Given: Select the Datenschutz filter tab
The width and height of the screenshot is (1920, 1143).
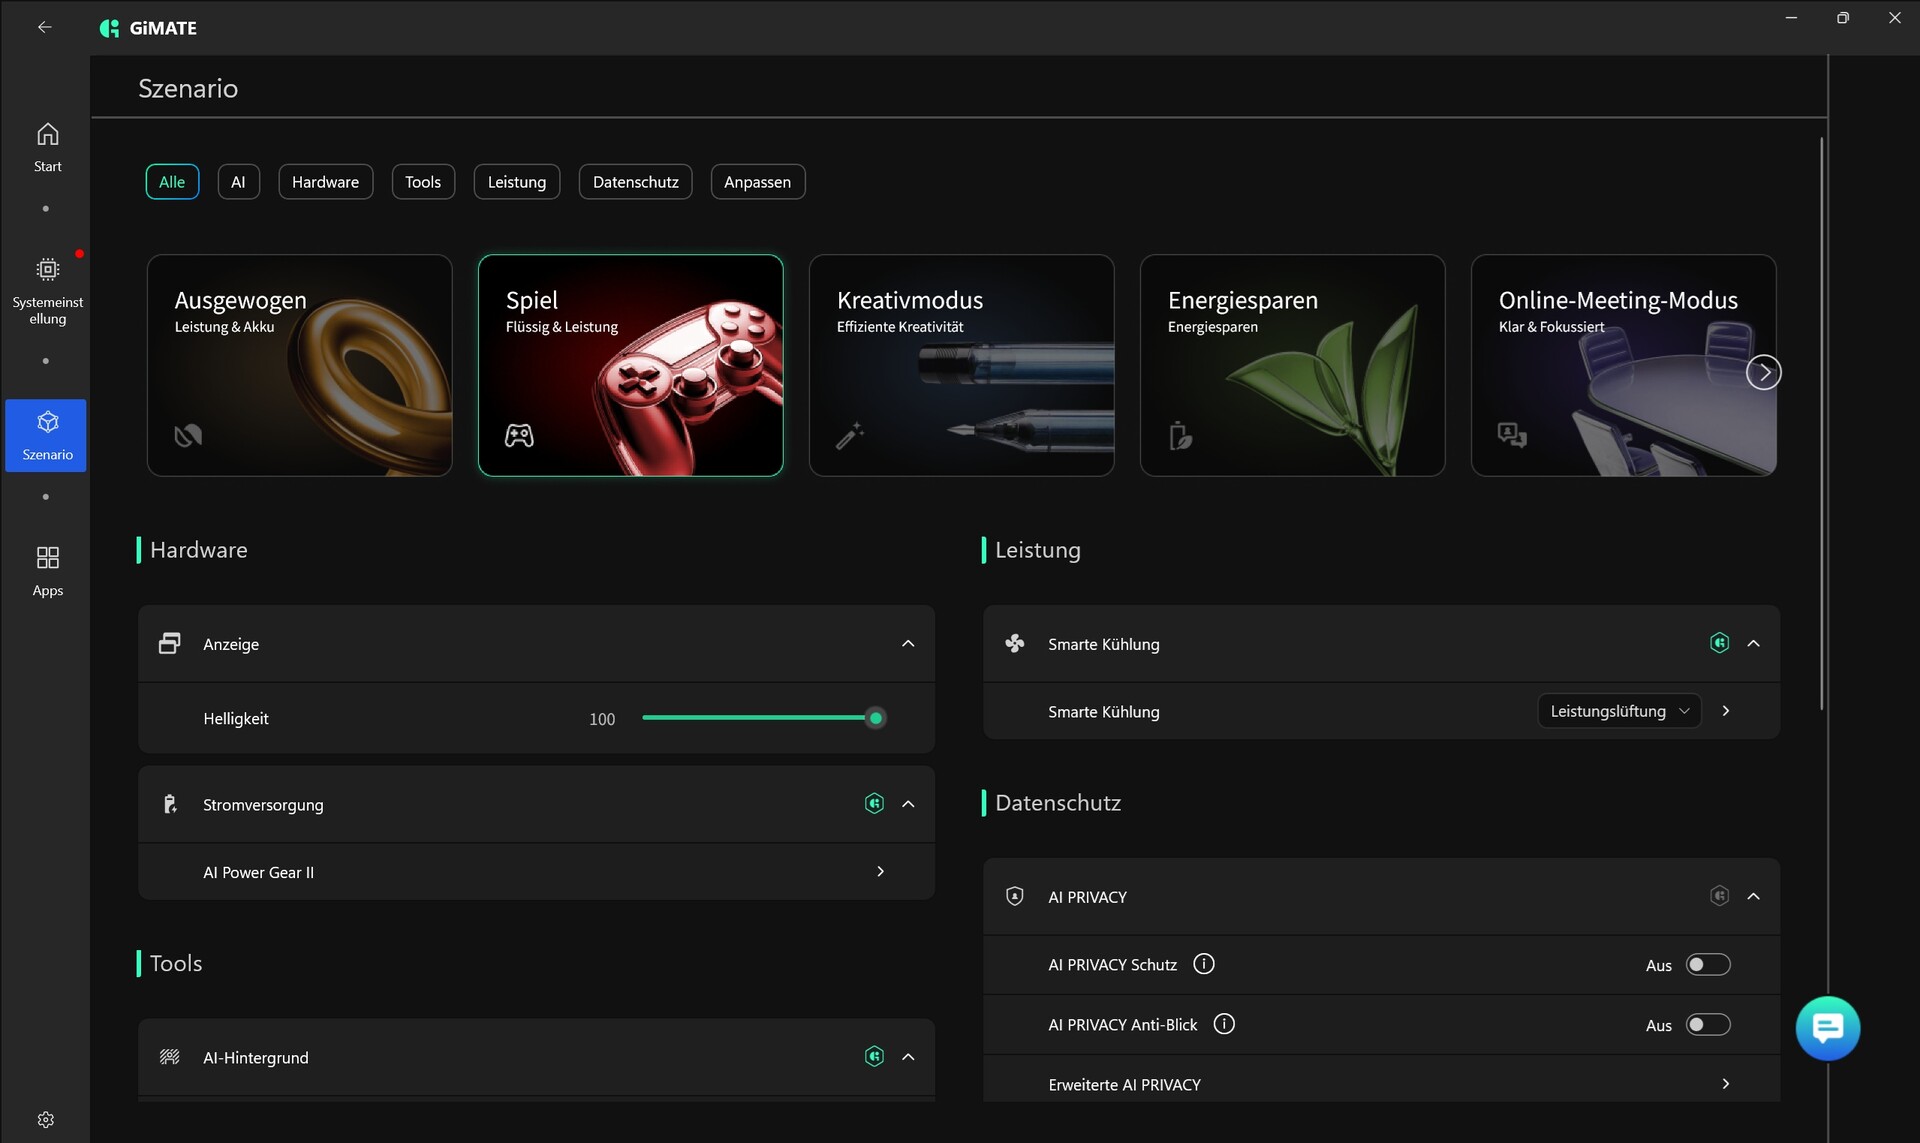Looking at the screenshot, I should pos(635,182).
